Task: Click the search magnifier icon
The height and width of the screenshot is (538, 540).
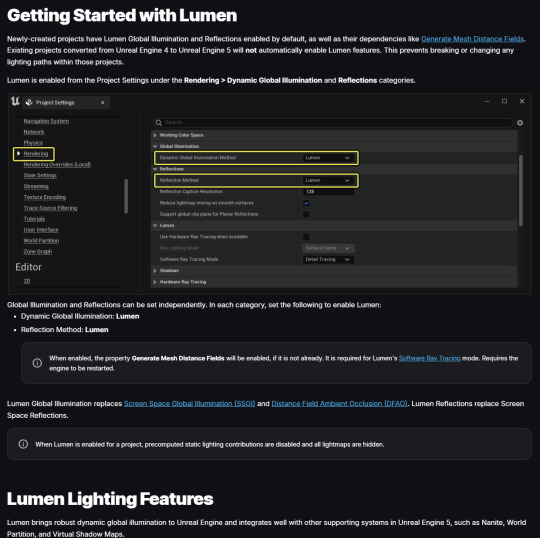Action: [158, 123]
